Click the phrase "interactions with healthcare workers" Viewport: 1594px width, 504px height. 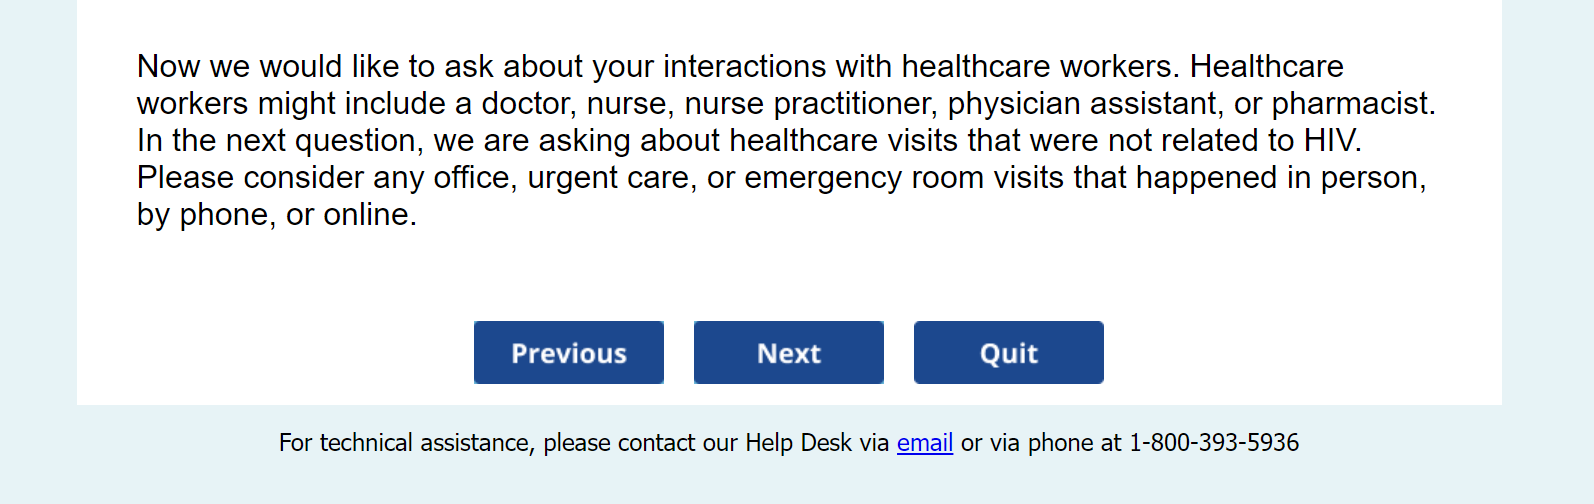click(x=920, y=67)
